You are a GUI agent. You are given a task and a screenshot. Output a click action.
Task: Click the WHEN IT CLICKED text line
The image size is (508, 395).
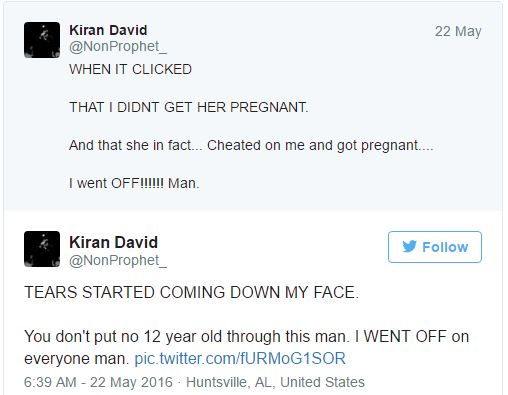pyautogui.click(x=130, y=69)
